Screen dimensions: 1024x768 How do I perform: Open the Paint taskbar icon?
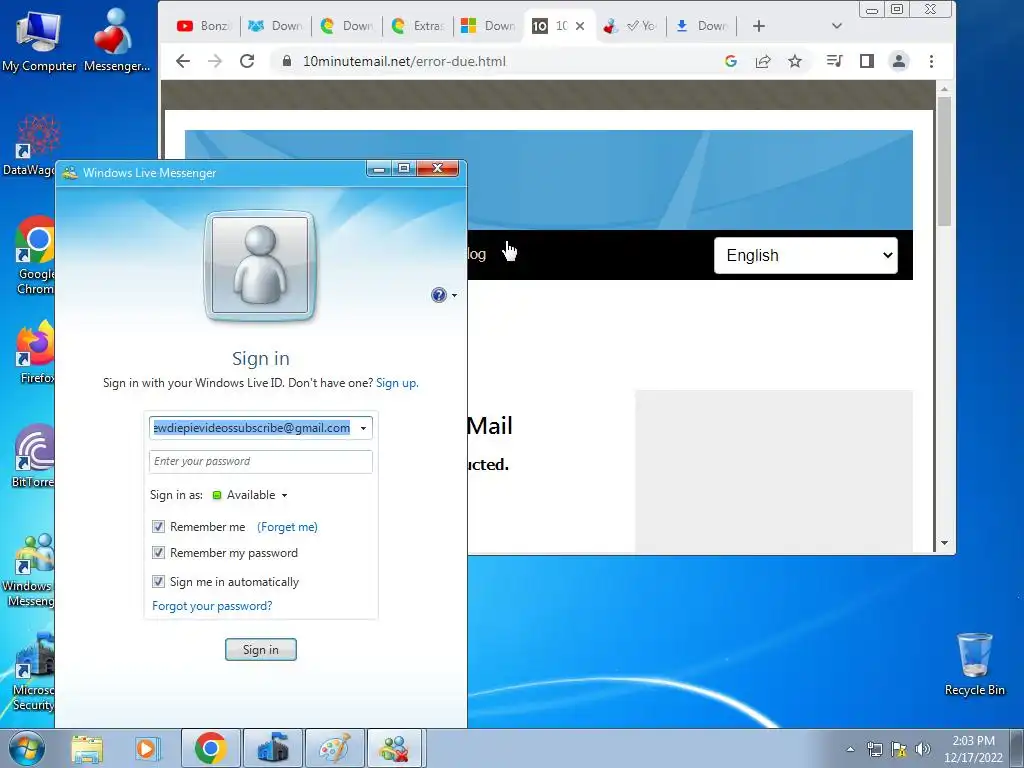[334, 748]
